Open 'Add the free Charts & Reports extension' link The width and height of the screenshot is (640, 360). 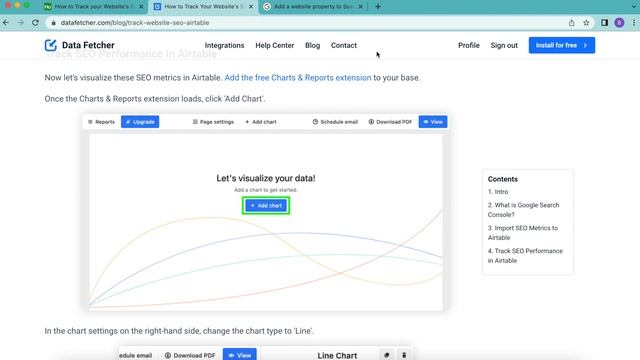coord(298,78)
